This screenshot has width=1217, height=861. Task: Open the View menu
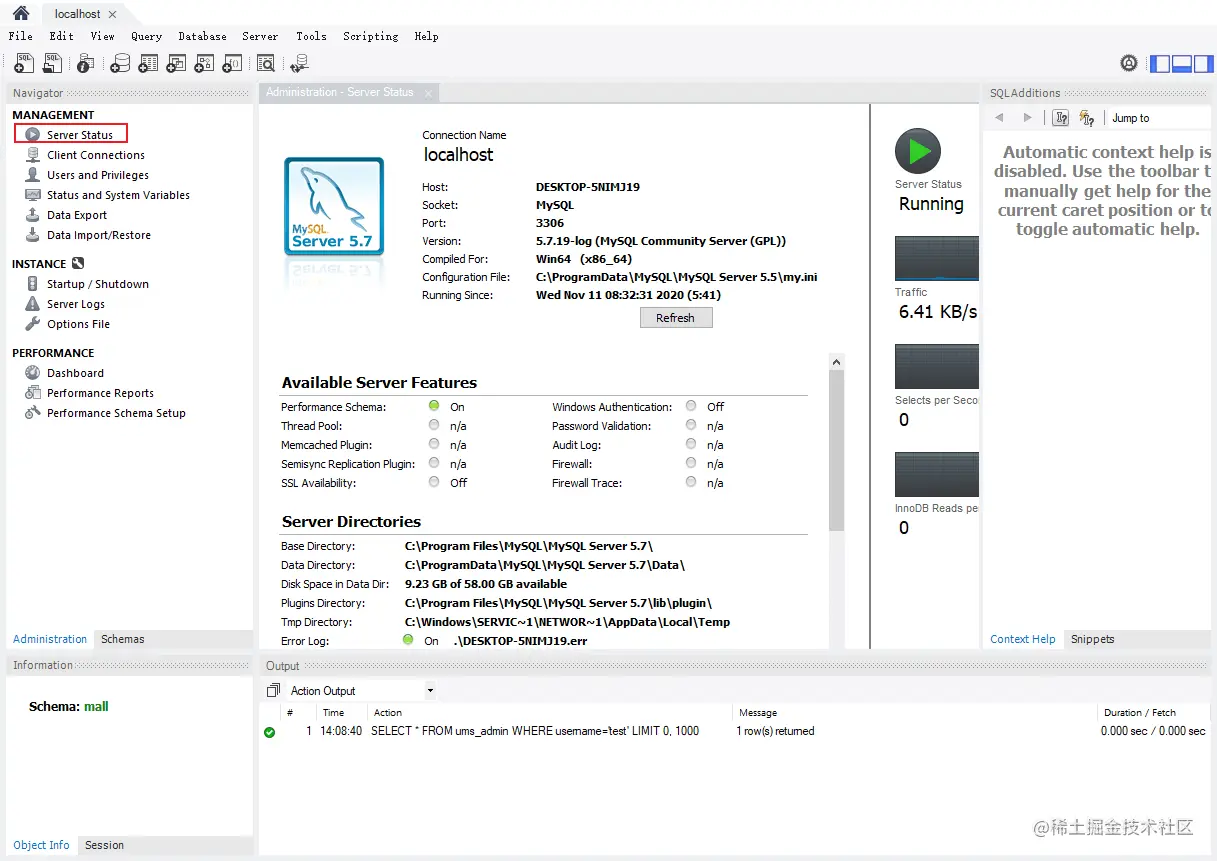pos(103,36)
